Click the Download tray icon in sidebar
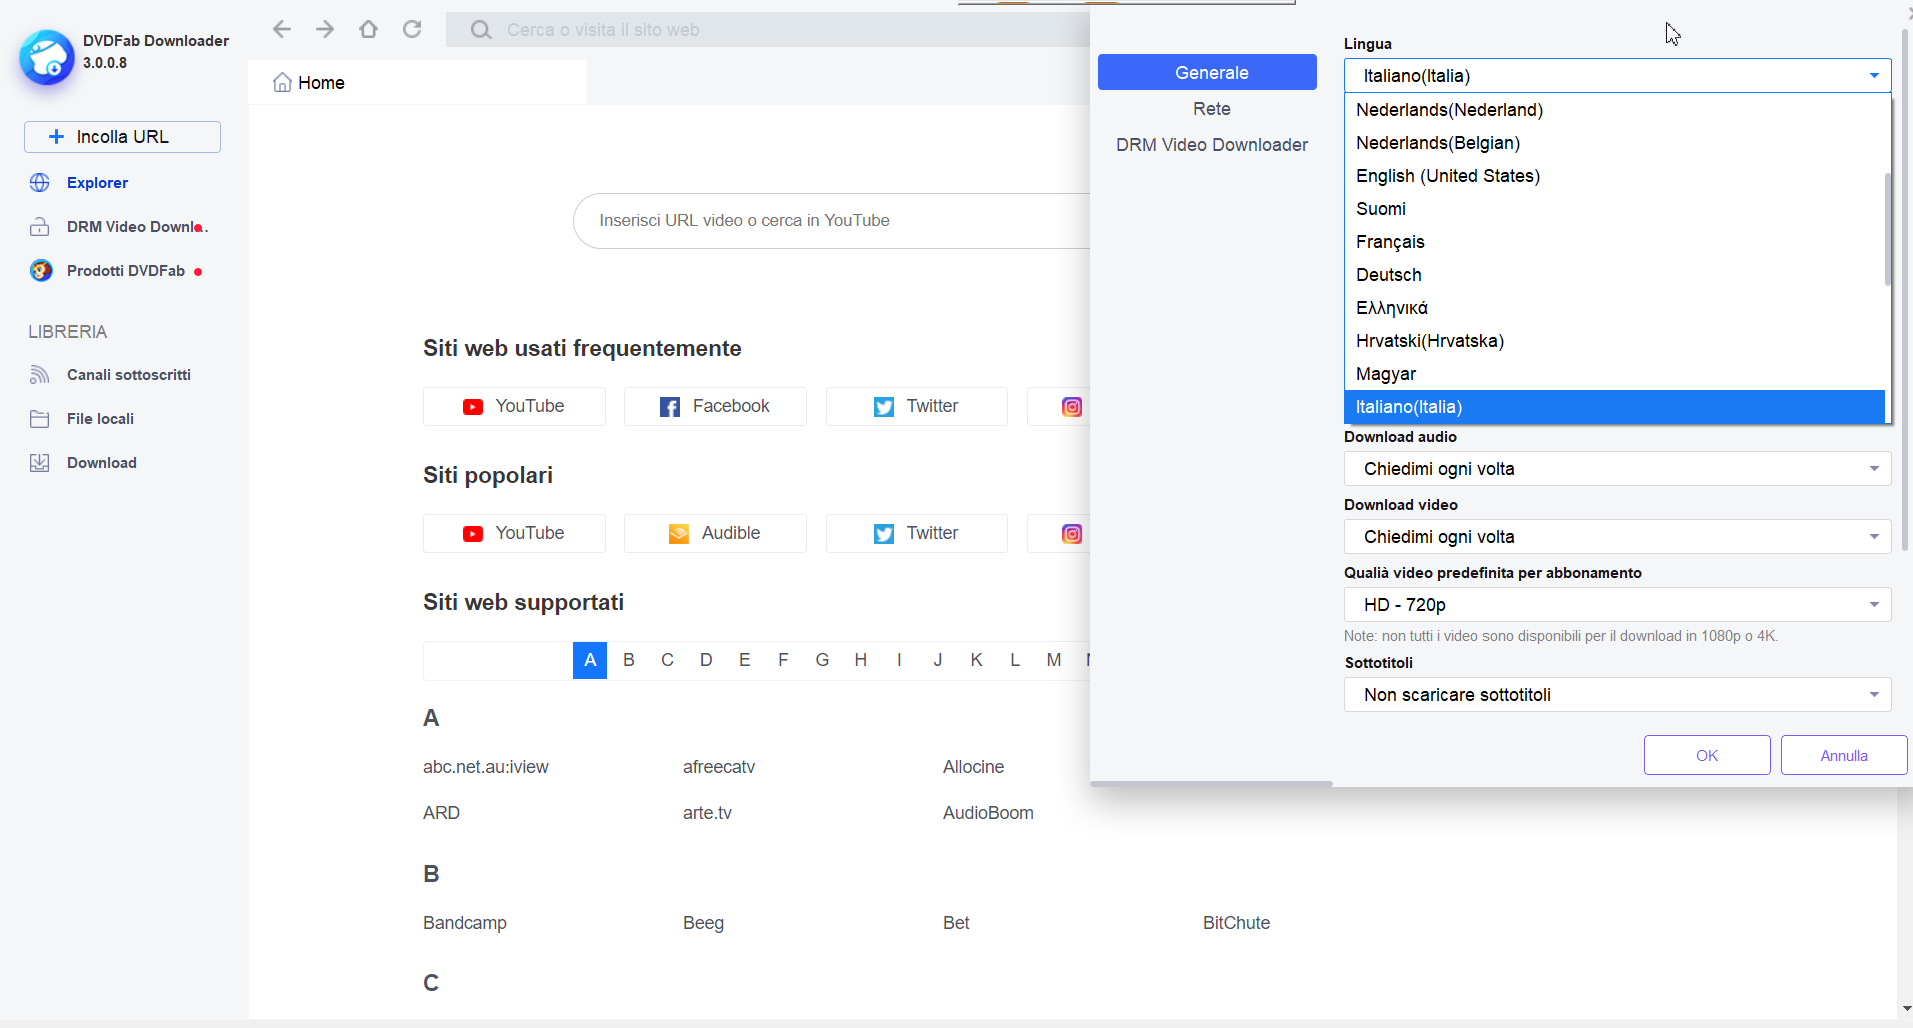This screenshot has height=1028, width=1913. pos(40,463)
